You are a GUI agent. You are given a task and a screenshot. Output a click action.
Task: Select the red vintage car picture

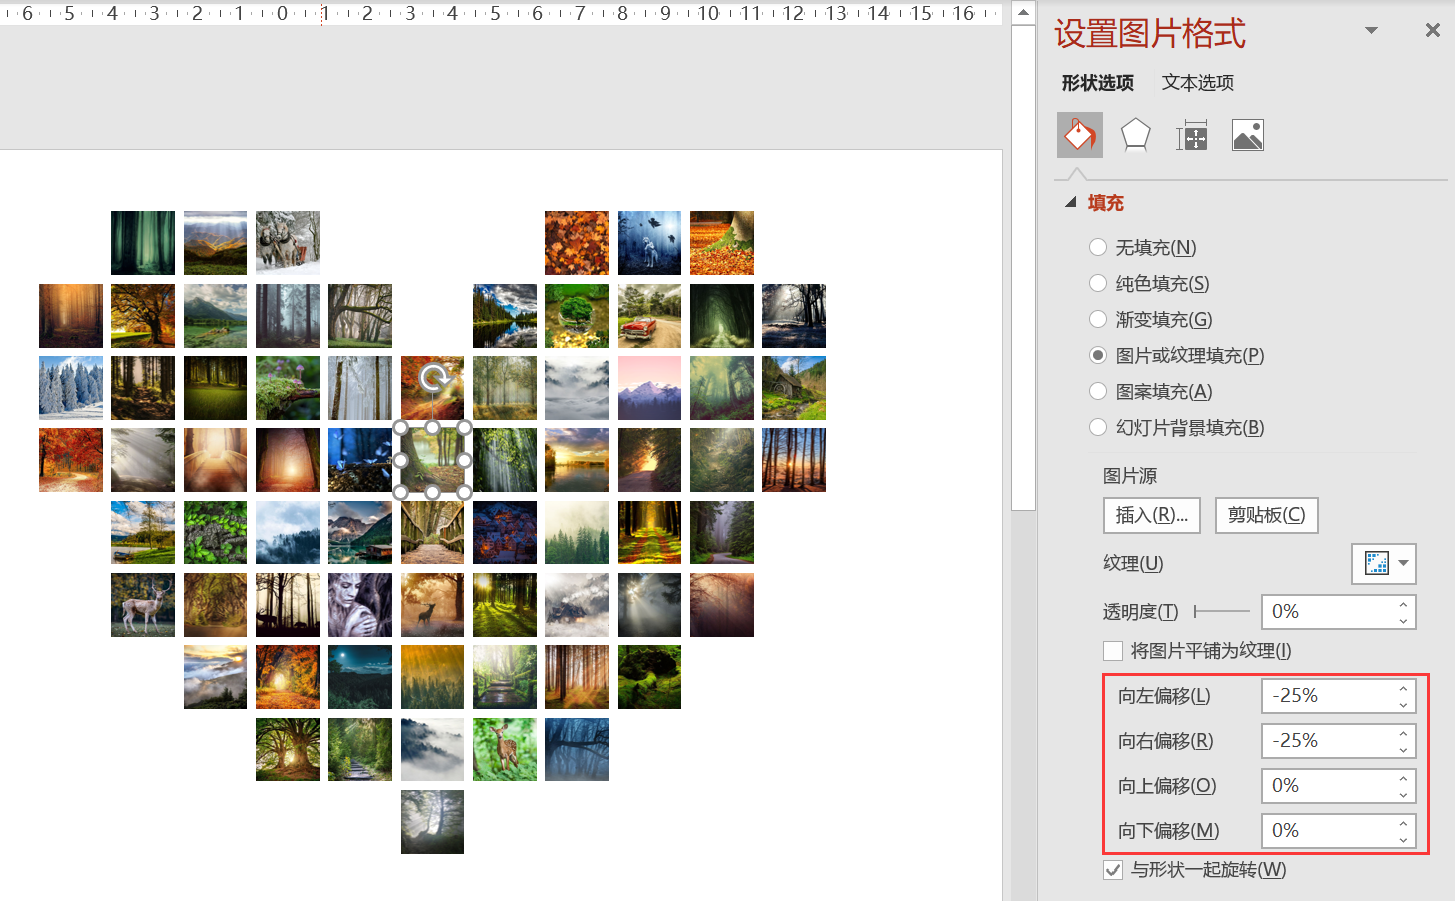tap(650, 316)
